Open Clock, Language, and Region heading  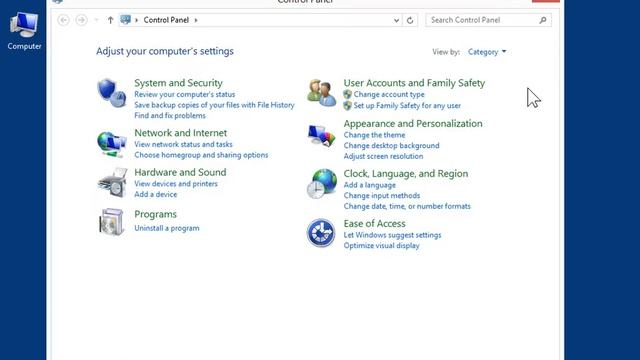pos(406,173)
